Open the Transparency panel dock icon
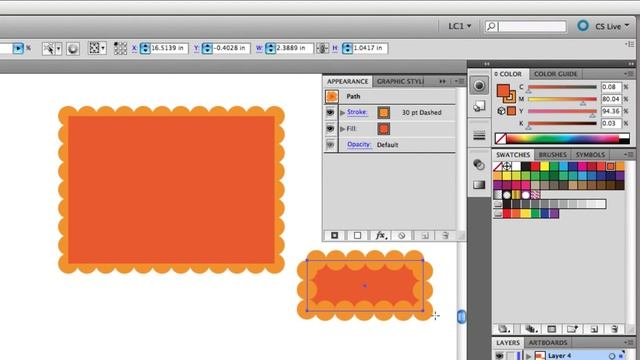The height and width of the screenshot is (360, 640). [479, 164]
